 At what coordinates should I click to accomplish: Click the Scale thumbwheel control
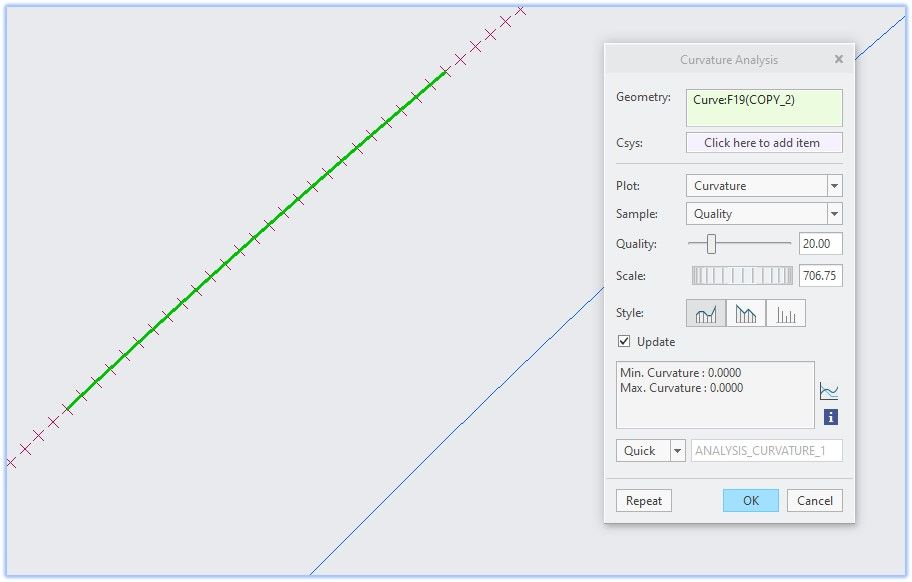point(742,276)
